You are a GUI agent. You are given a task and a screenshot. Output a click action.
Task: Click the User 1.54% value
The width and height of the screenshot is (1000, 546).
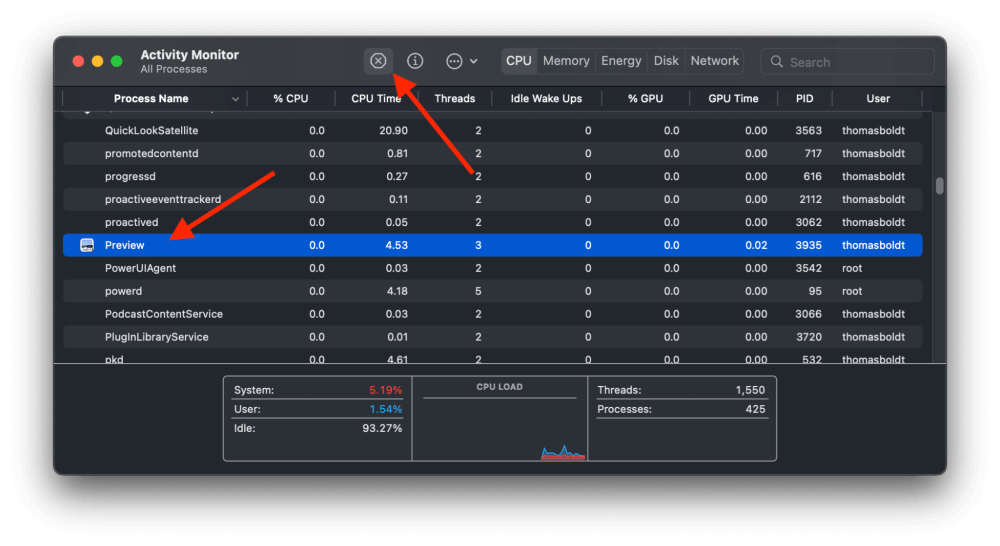386,410
